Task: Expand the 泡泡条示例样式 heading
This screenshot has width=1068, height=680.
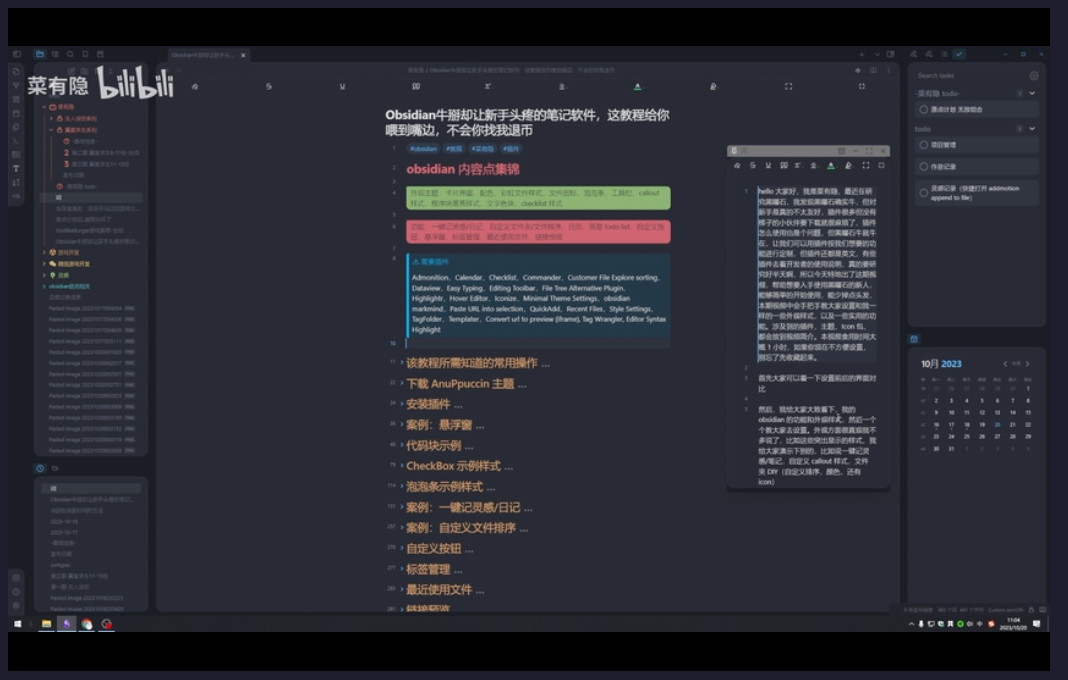Action: [402, 486]
